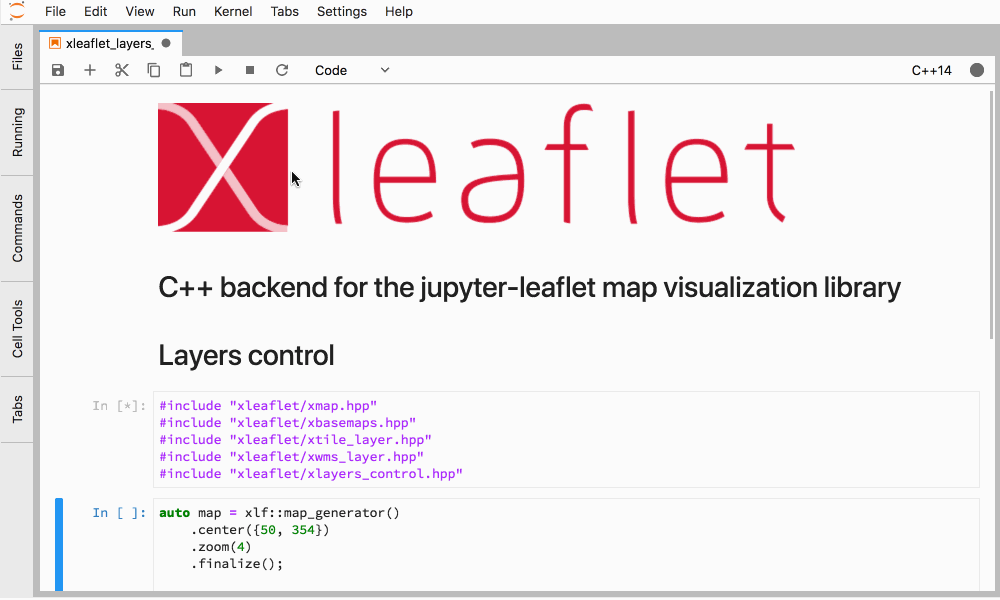Screen dimensions: 1000x600
Task: Interrupt the kernel with stop icon
Action: (x=250, y=70)
